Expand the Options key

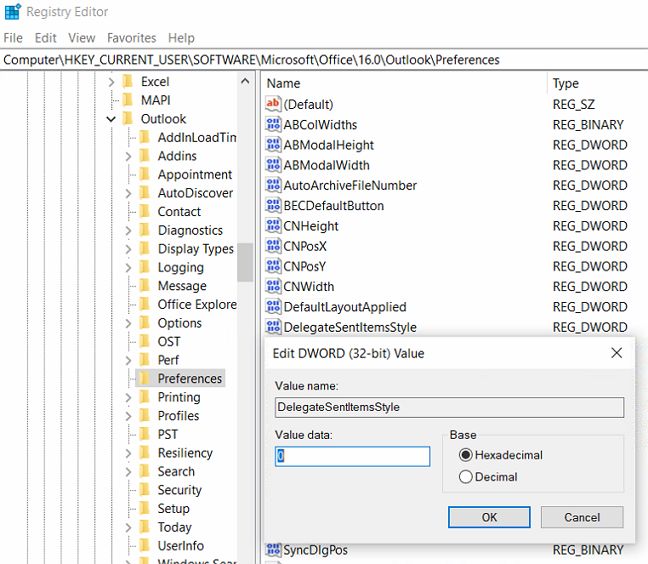point(128,323)
